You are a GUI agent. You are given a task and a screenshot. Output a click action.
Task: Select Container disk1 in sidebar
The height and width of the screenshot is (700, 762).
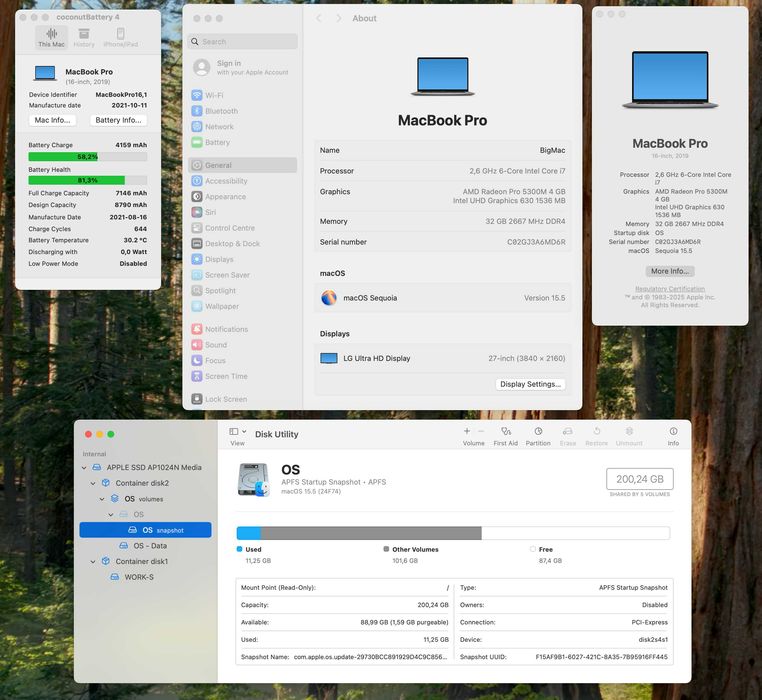[x=145, y=561]
